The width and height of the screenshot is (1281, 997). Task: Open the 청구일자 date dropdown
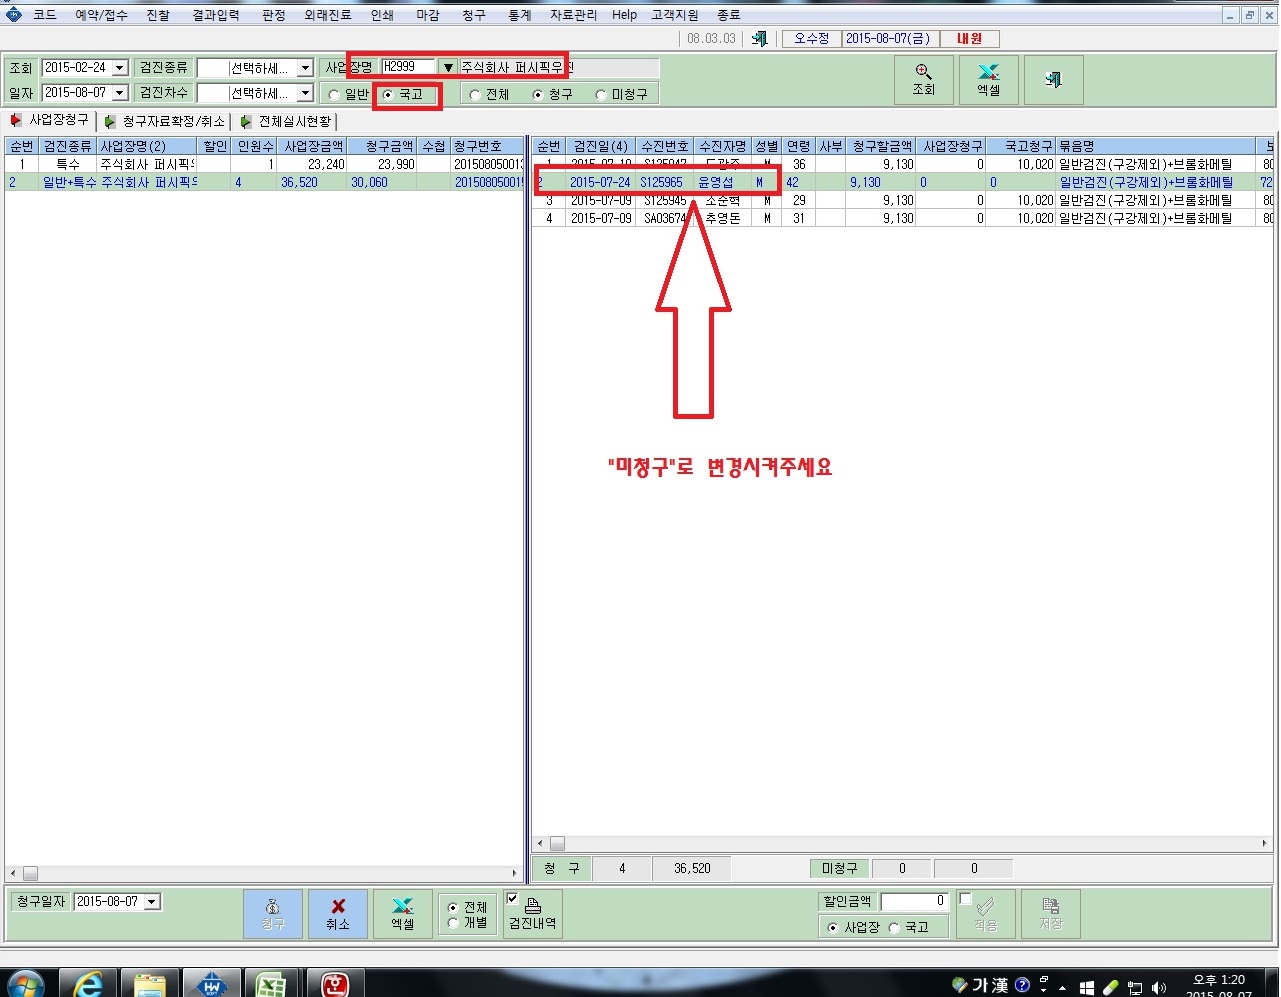152,902
